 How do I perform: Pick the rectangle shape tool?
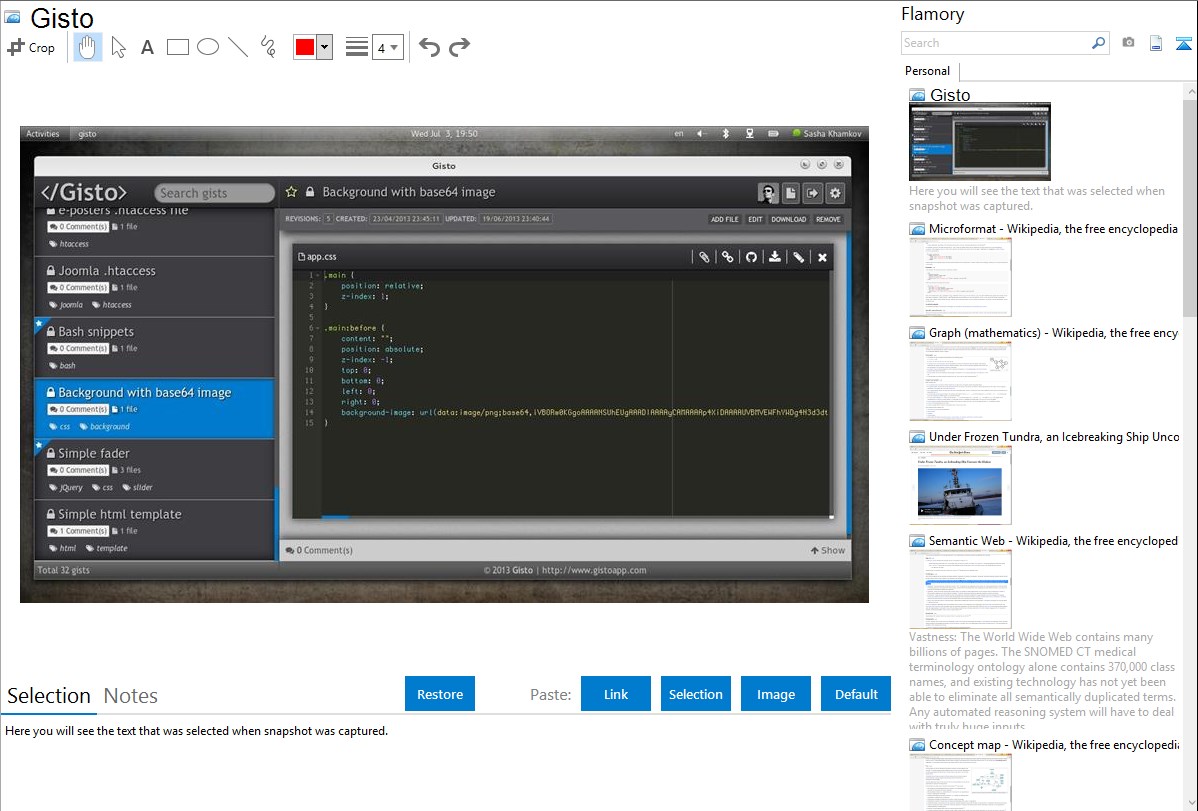(177, 47)
